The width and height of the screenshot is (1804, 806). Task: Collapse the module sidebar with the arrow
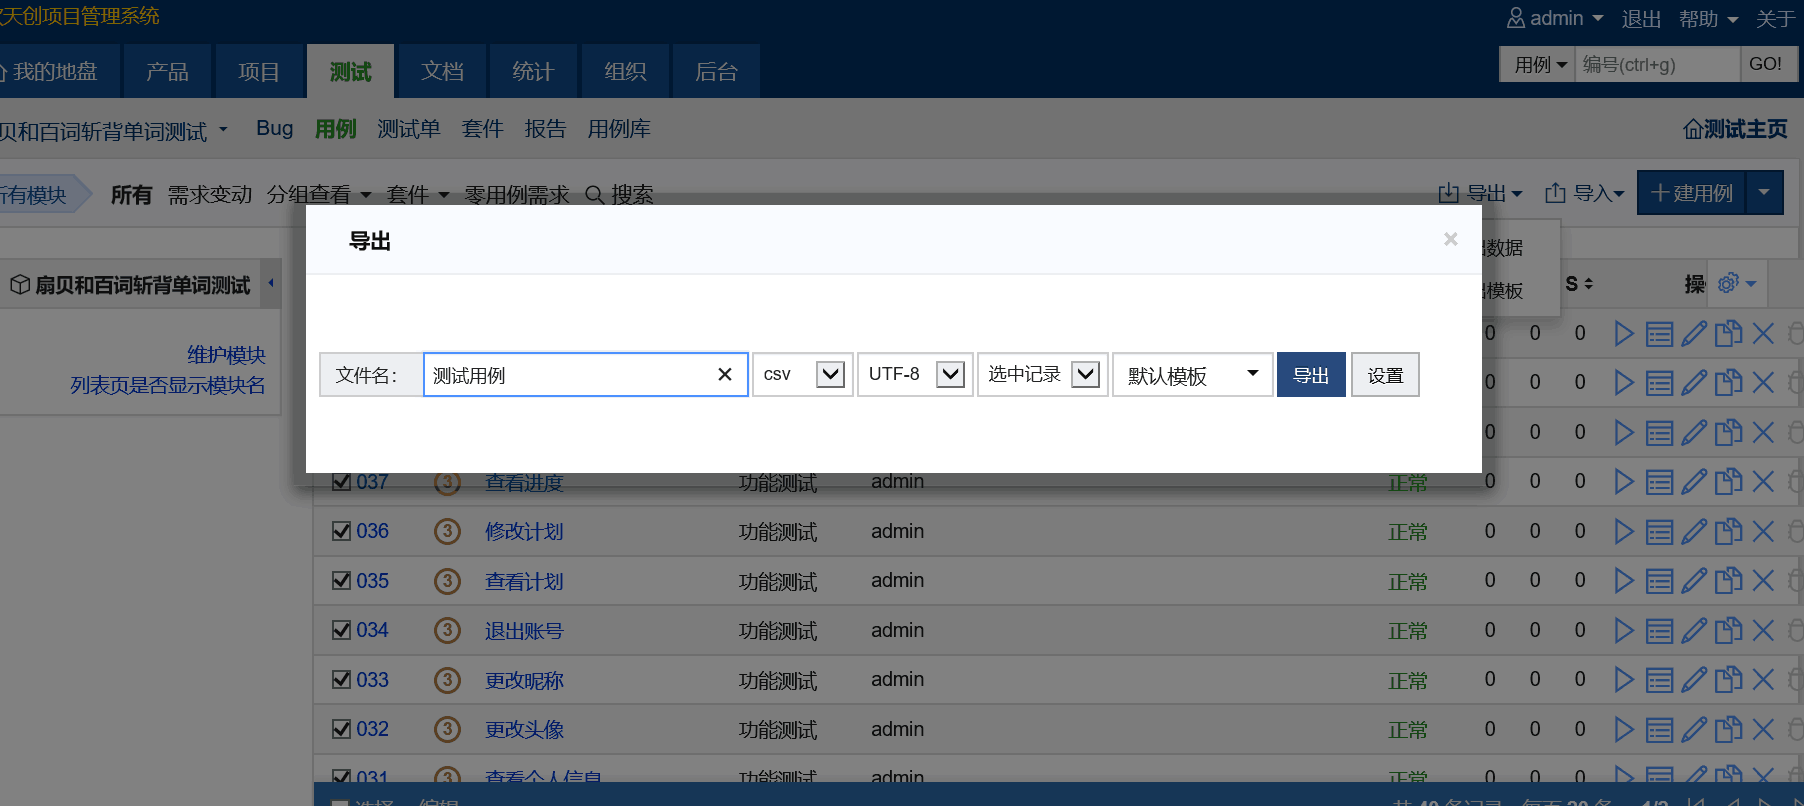(x=270, y=283)
